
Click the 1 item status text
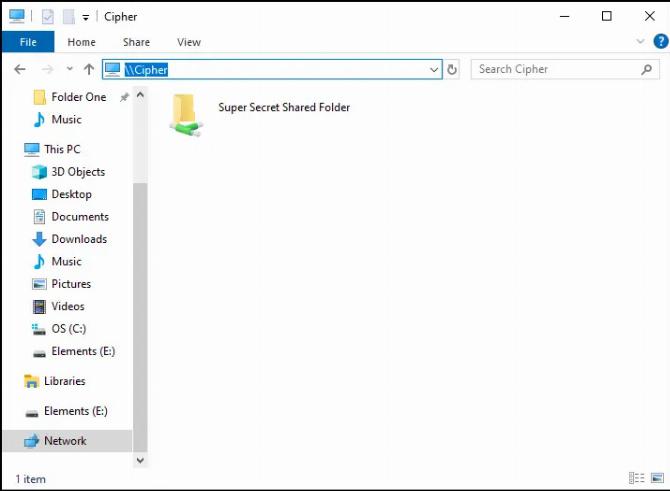[30, 479]
